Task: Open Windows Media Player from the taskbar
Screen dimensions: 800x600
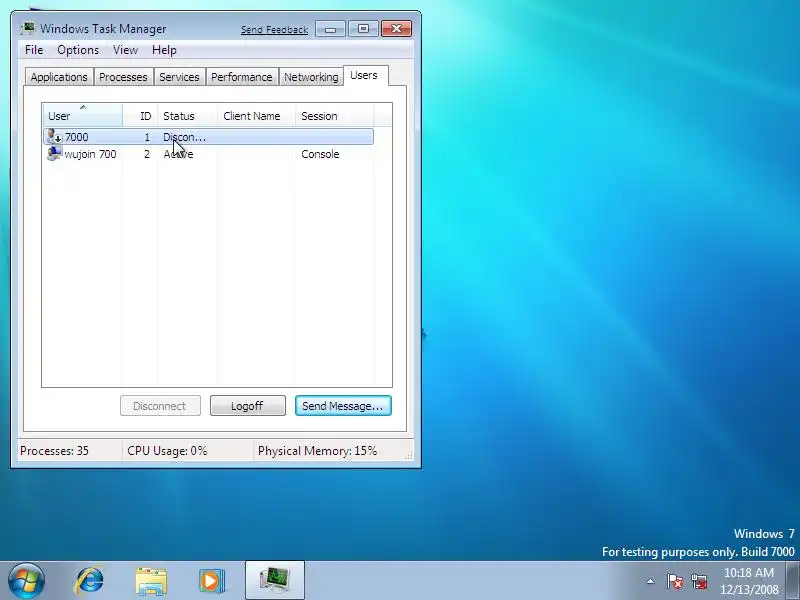Action: [x=212, y=581]
